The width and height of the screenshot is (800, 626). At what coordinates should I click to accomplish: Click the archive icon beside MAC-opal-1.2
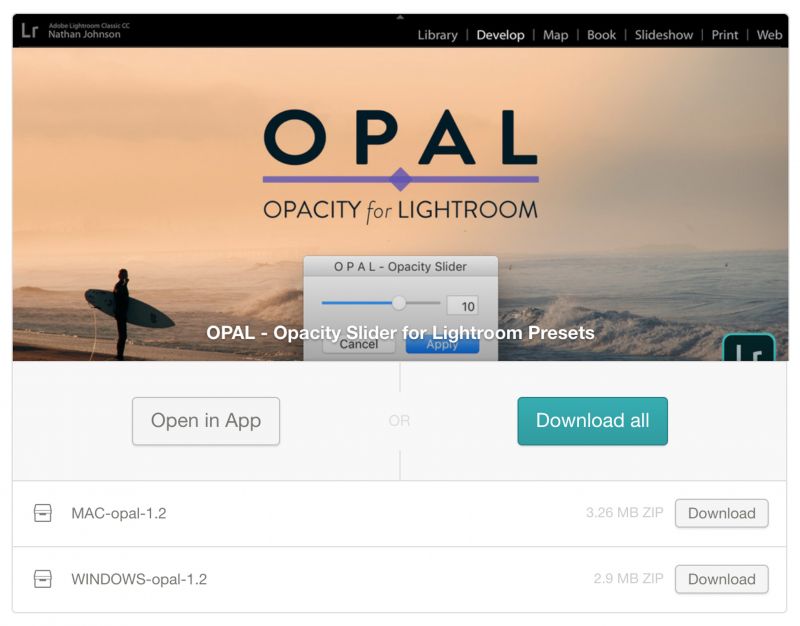click(42, 513)
